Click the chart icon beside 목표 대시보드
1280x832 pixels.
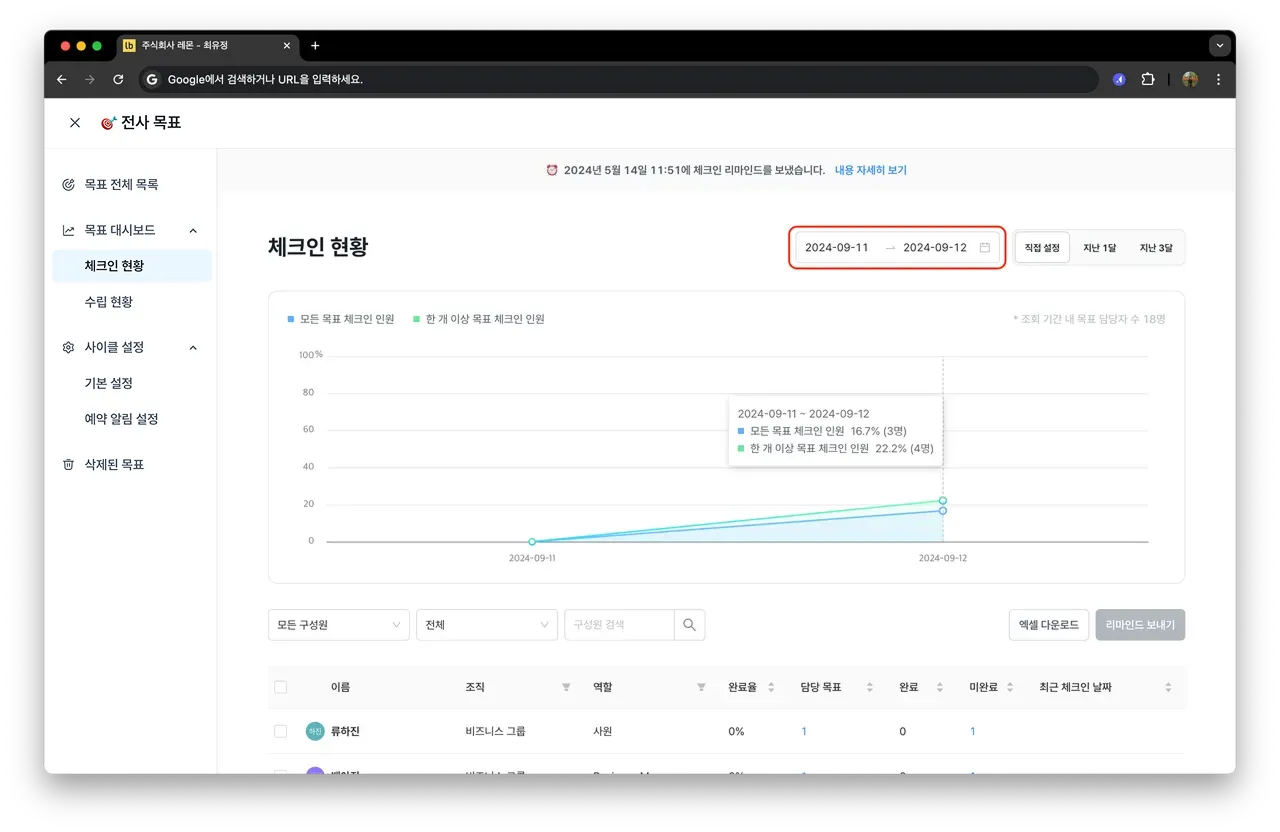68,230
